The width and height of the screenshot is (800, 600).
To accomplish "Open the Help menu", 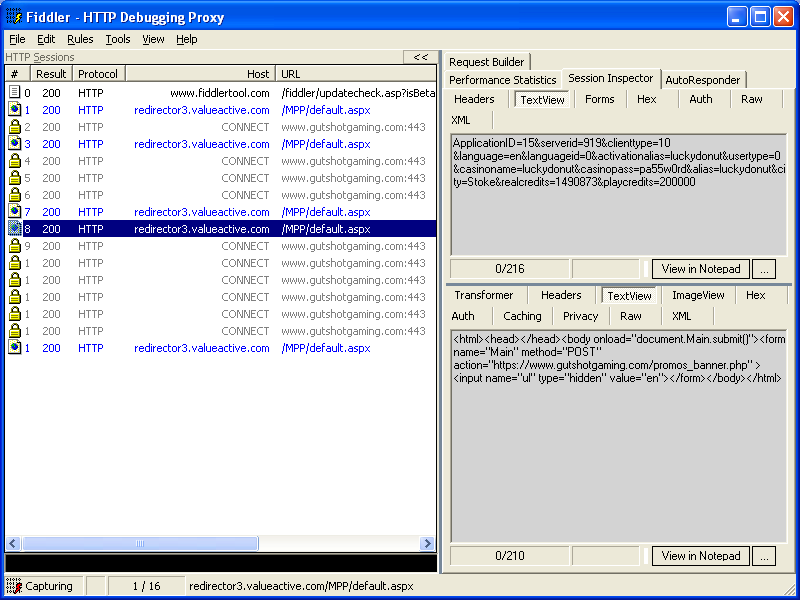I will 187,39.
